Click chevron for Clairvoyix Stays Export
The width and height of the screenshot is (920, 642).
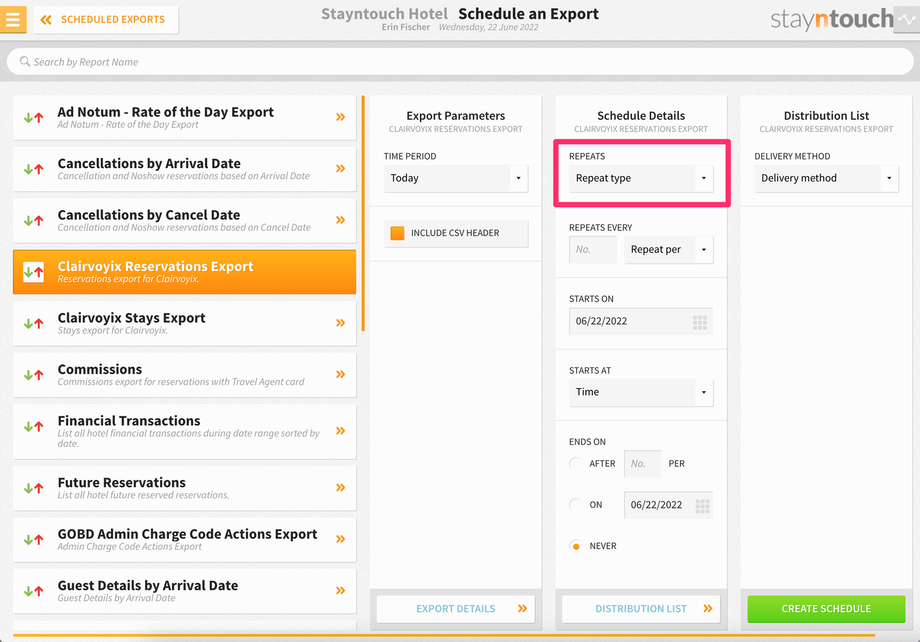pyautogui.click(x=340, y=323)
